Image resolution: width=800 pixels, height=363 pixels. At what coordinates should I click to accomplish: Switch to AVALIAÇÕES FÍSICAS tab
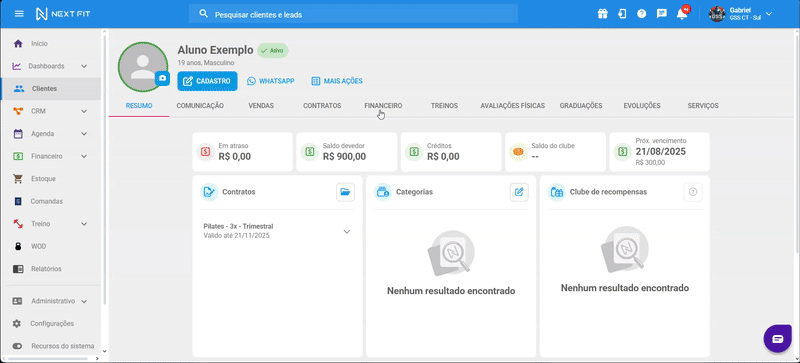pyautogui.click(x=513, y=106)
